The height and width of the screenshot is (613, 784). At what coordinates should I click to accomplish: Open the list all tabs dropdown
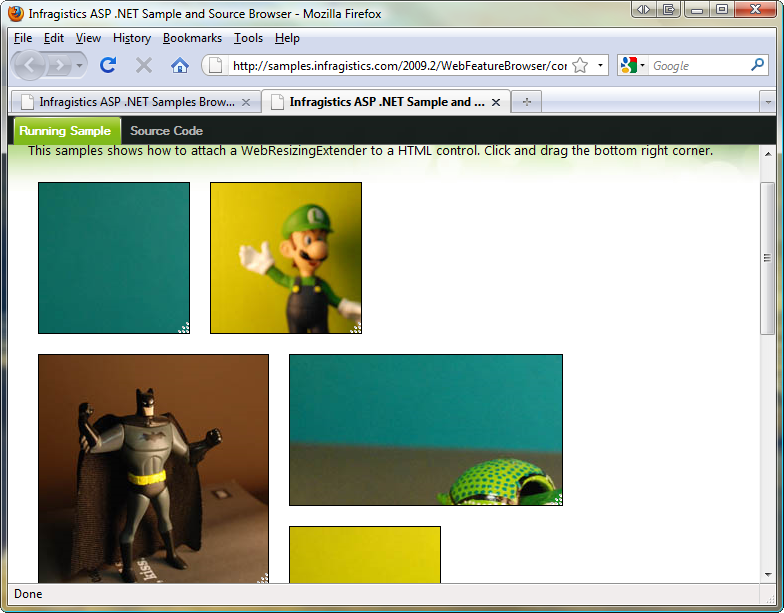point(767,102)
